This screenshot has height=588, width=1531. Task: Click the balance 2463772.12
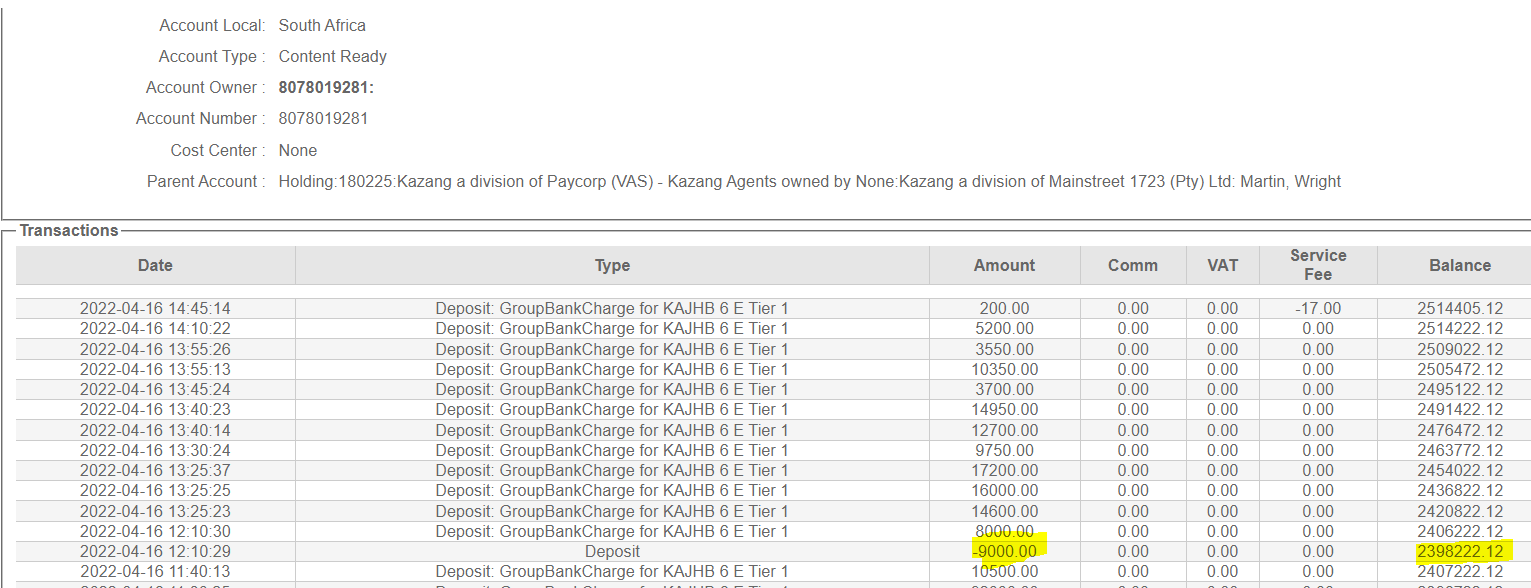[x=1460, y=450]
